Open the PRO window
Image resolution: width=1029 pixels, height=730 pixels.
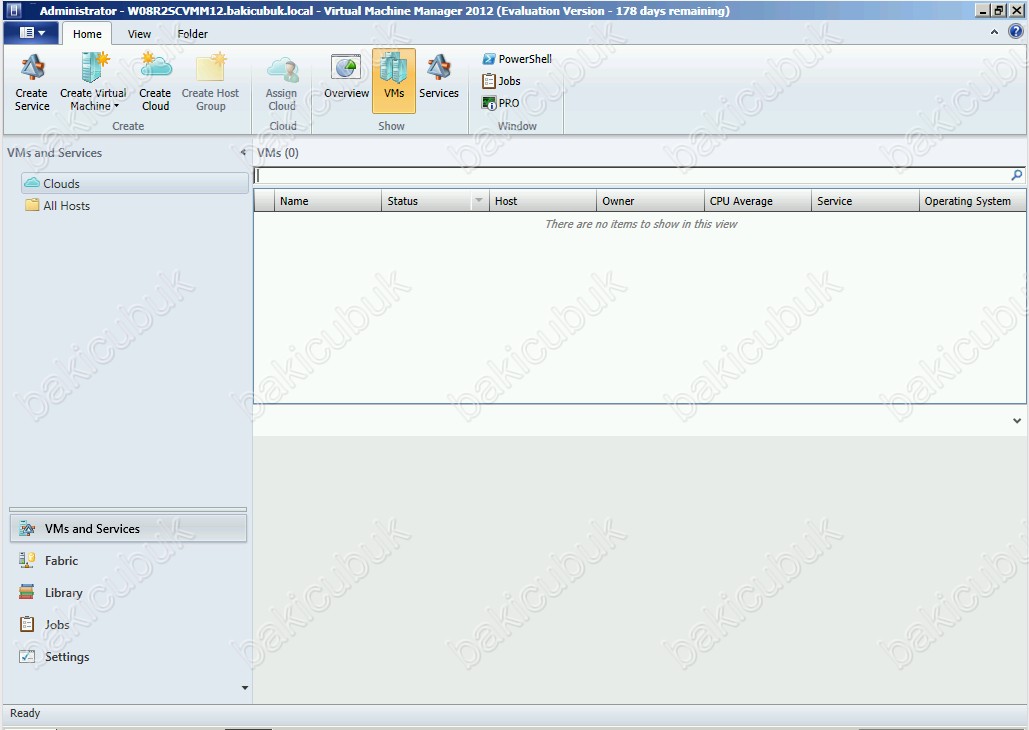coord(501,103)
